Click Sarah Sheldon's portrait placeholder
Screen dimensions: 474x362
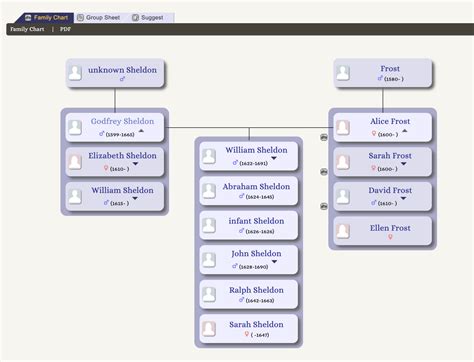click(209, 329)
